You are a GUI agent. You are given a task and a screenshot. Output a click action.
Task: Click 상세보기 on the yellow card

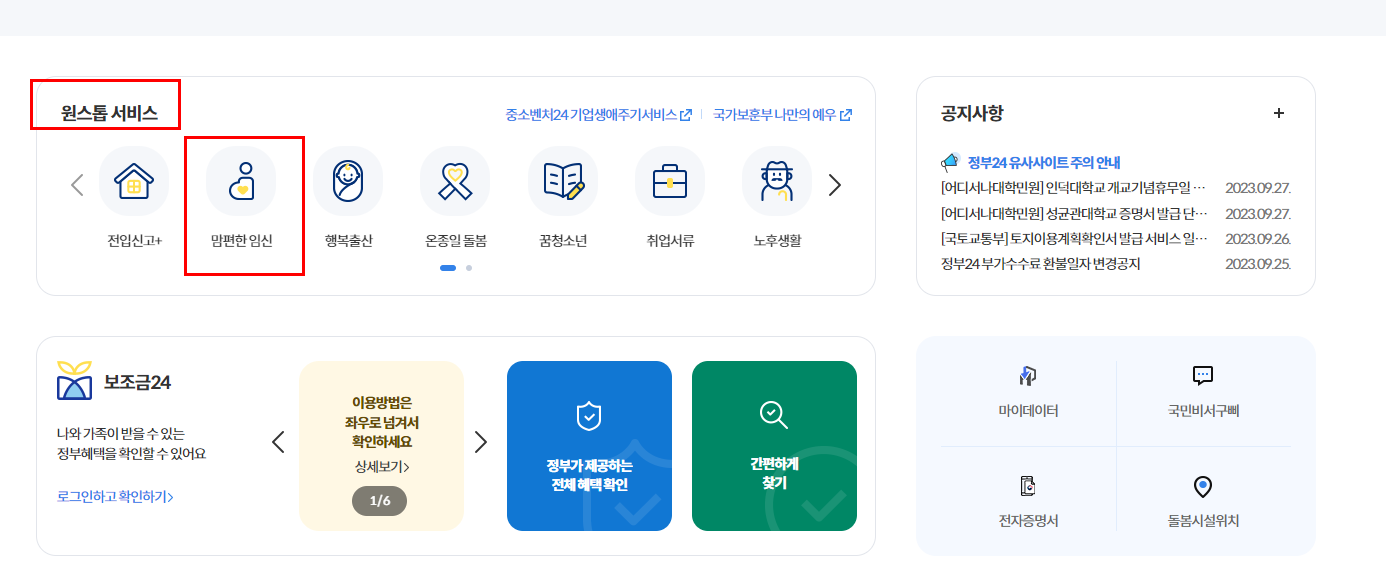pos(381,466)
